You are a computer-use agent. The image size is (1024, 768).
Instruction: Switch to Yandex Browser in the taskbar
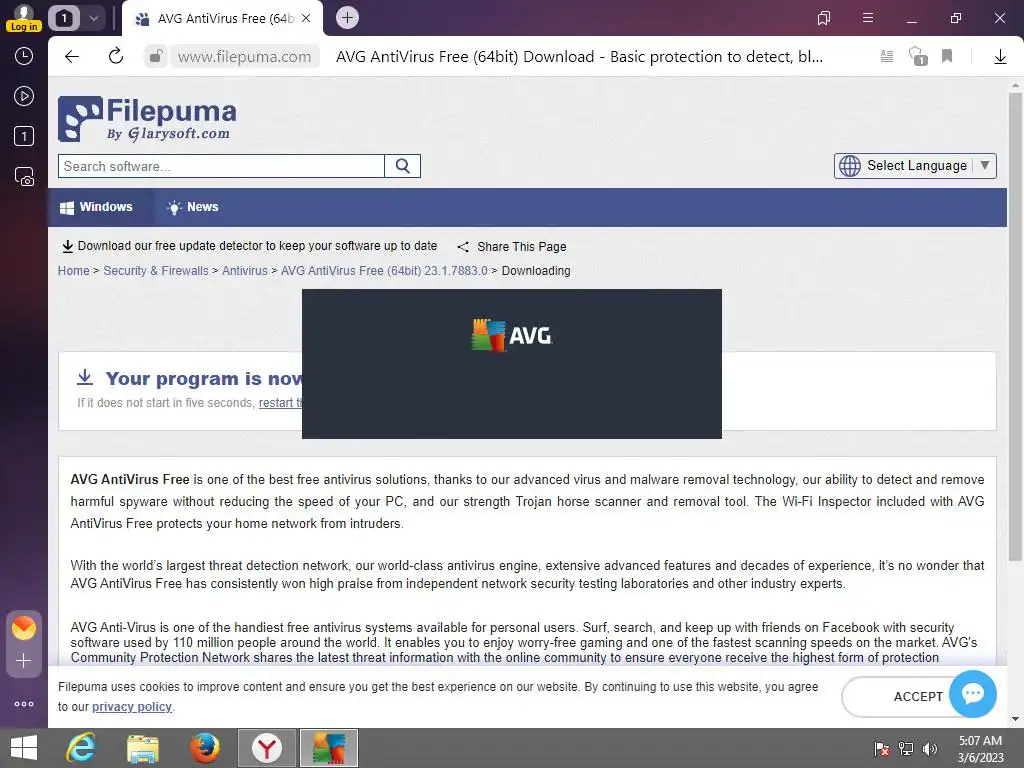click(x=266, y=748)
